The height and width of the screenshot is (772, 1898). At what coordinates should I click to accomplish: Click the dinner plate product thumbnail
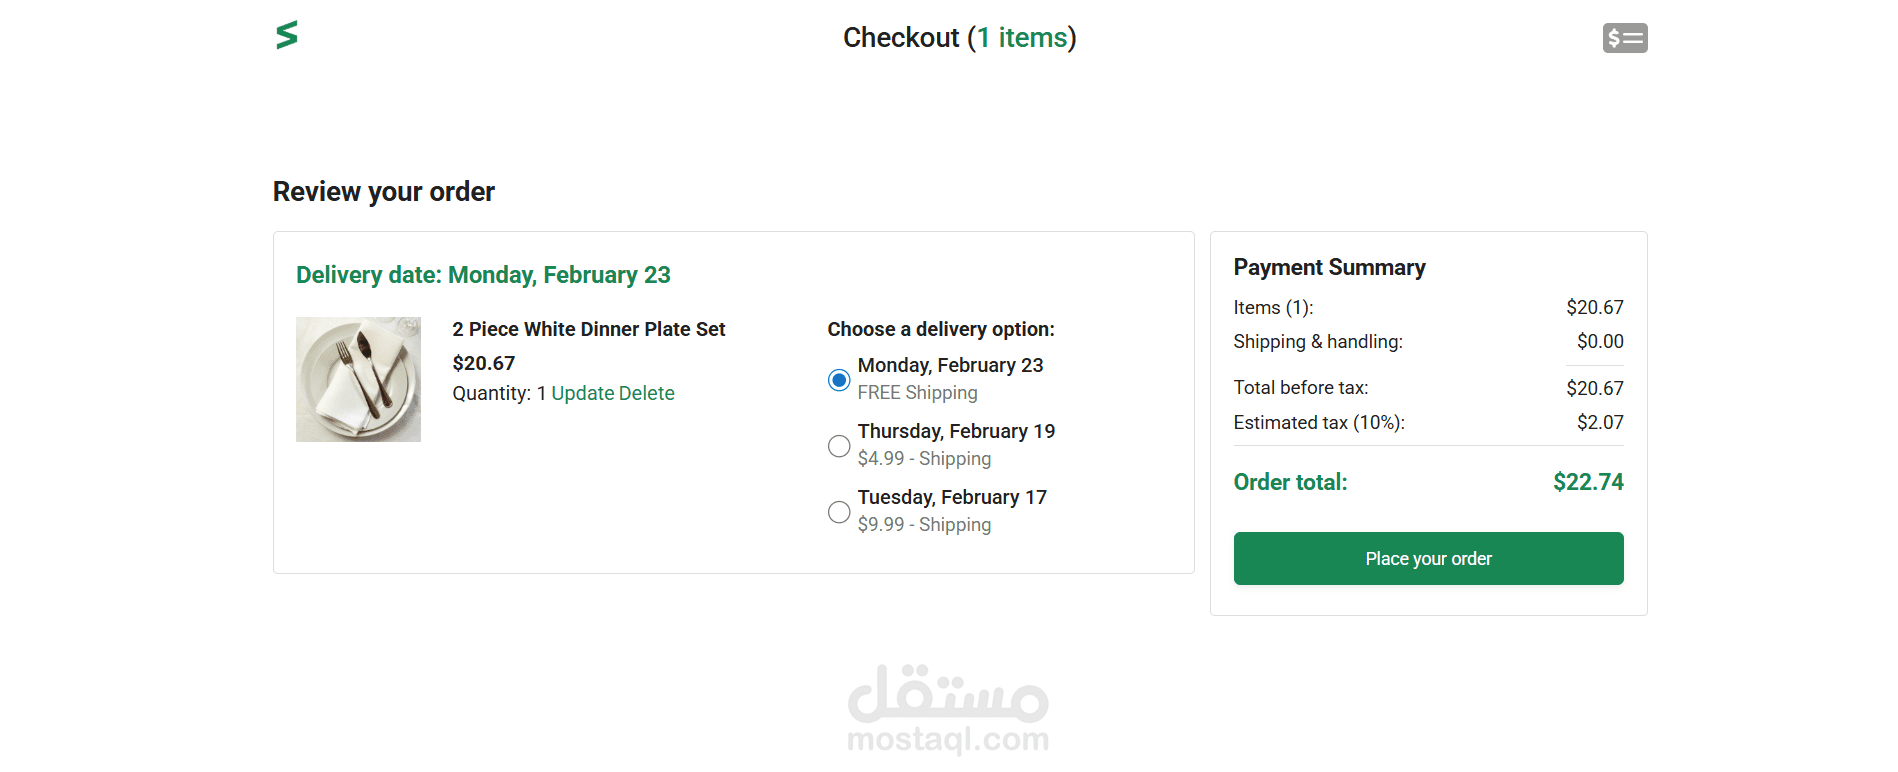358,379
